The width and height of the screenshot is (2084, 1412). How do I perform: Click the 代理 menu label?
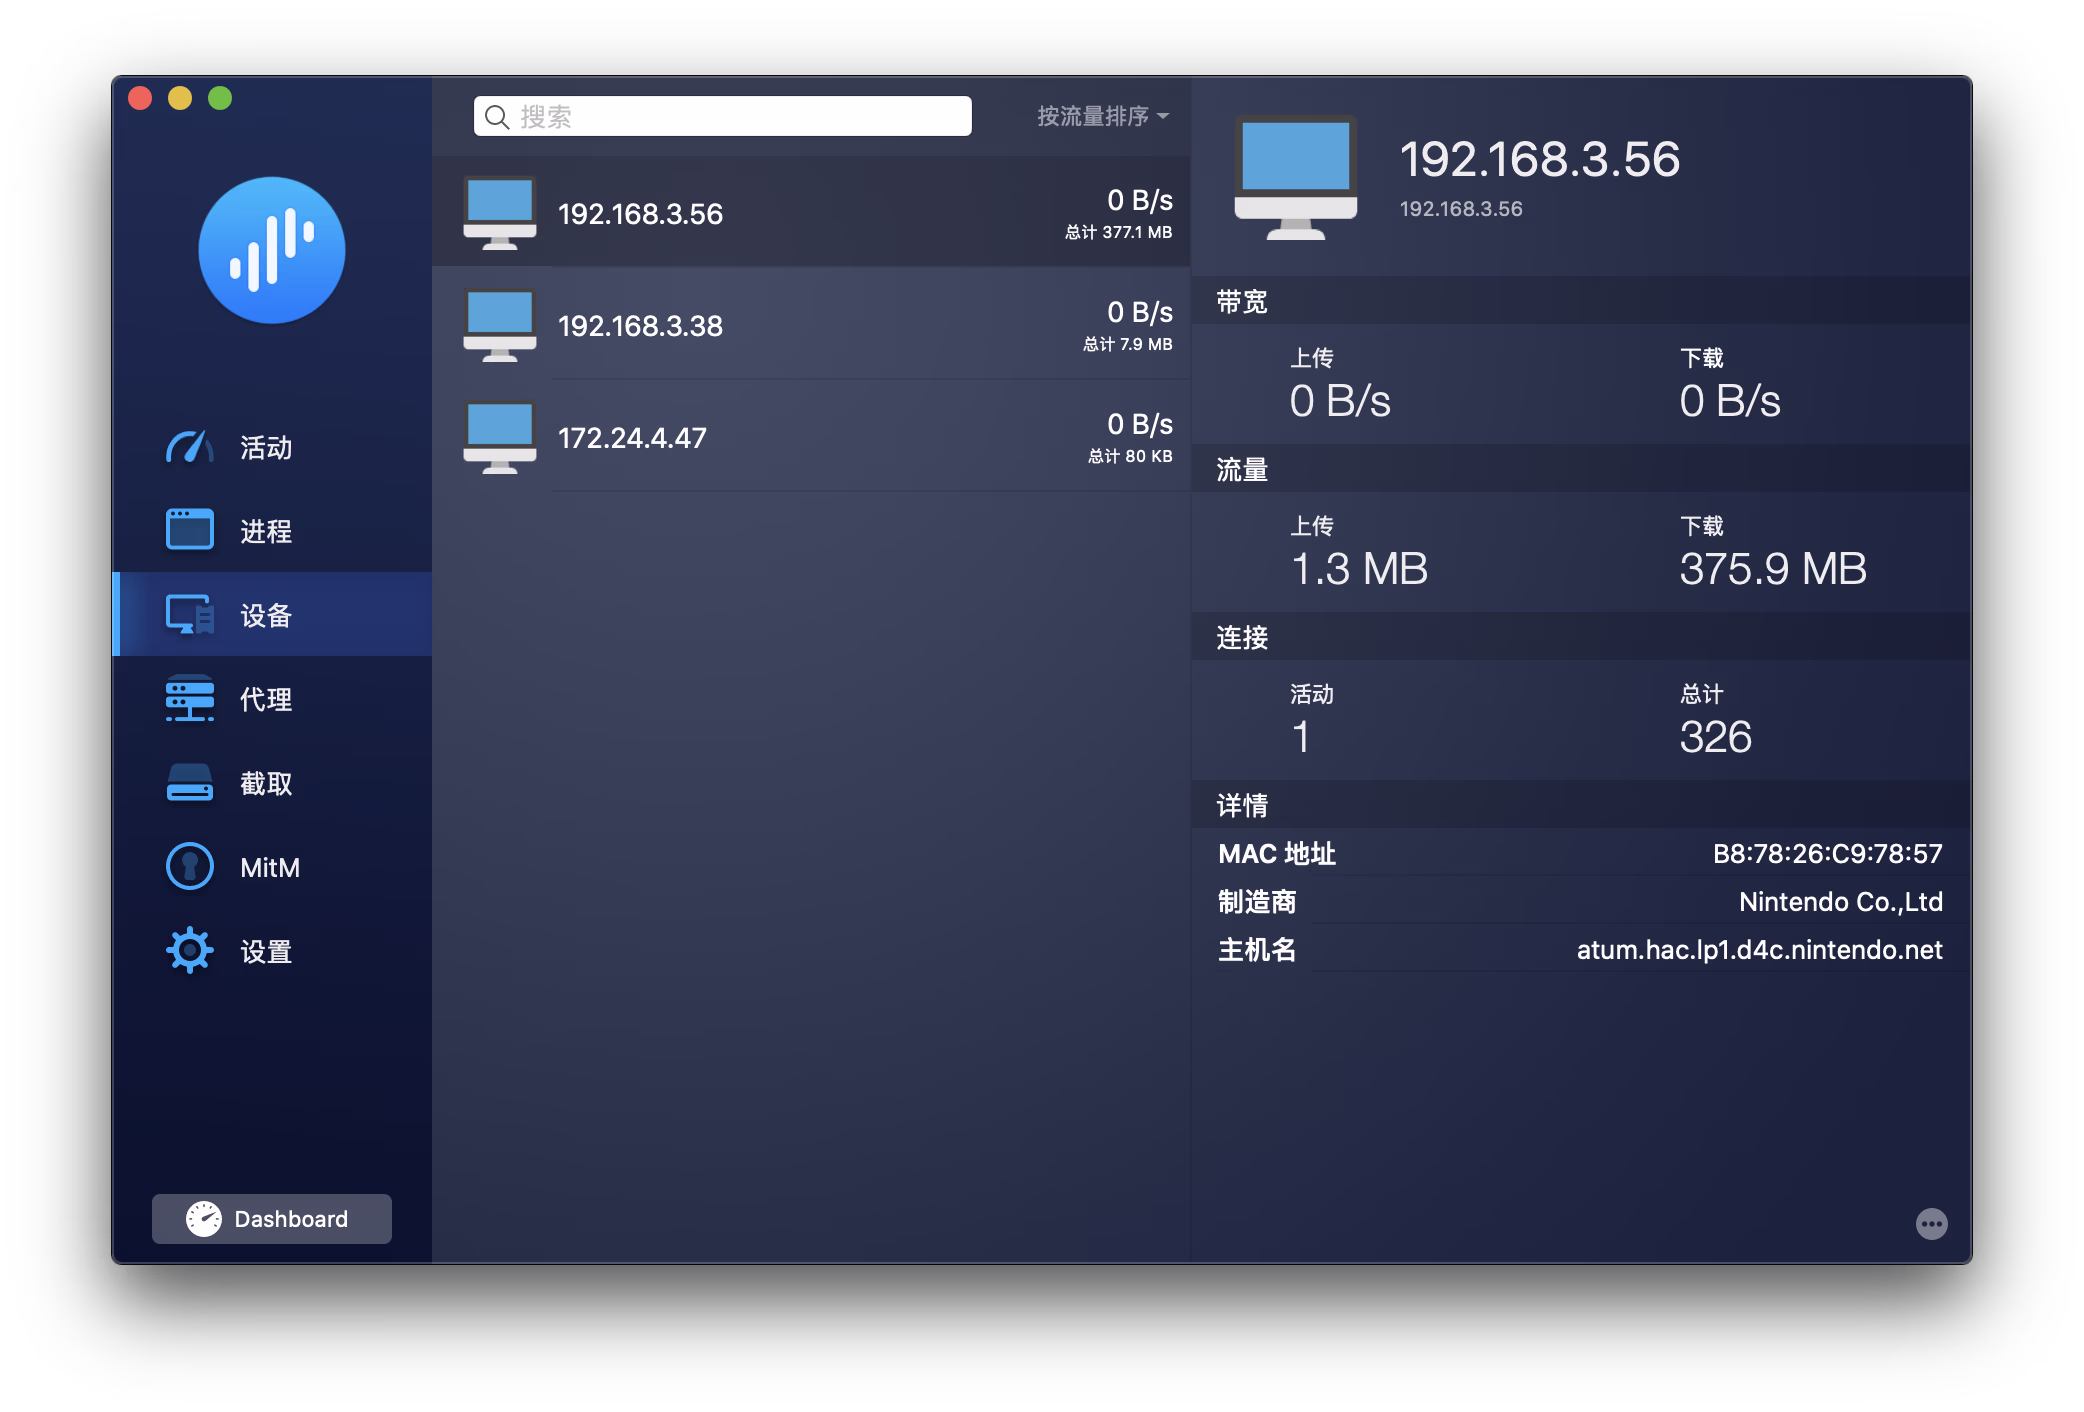(x=266, y=699)
